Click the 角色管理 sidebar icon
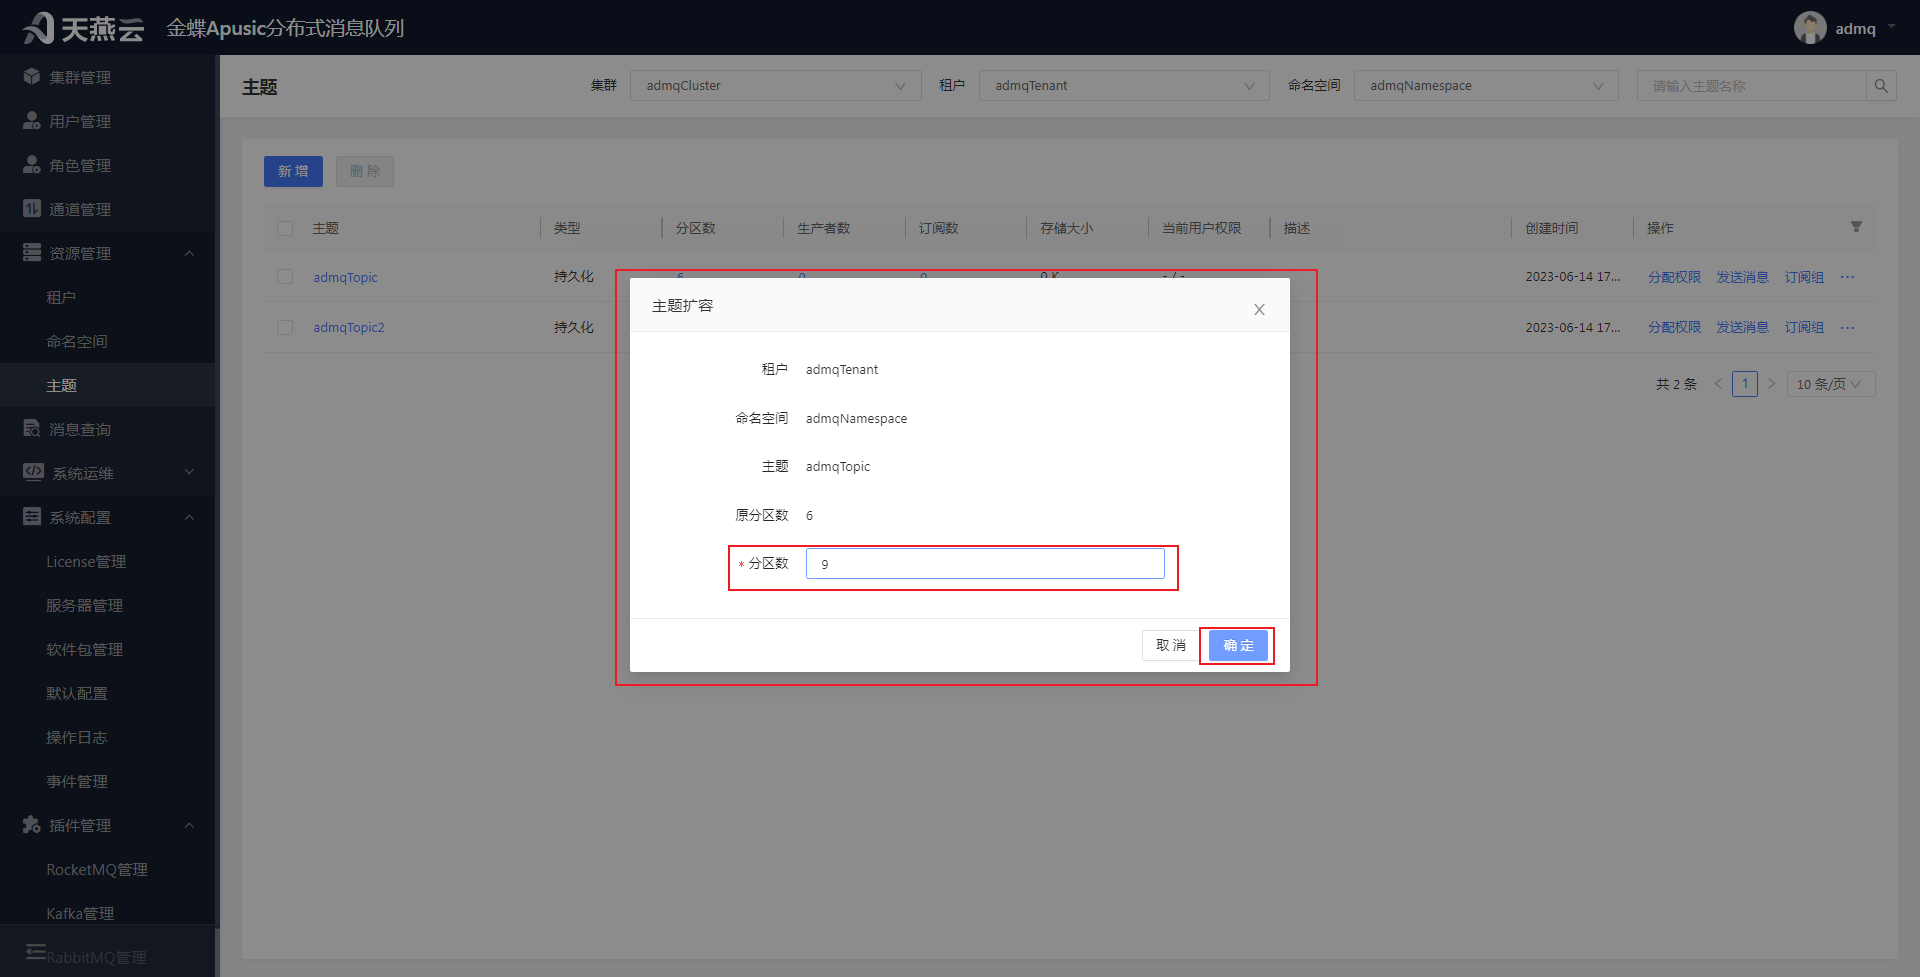Viewport: 1920px width, 977px height. click(x=32, y=165)
